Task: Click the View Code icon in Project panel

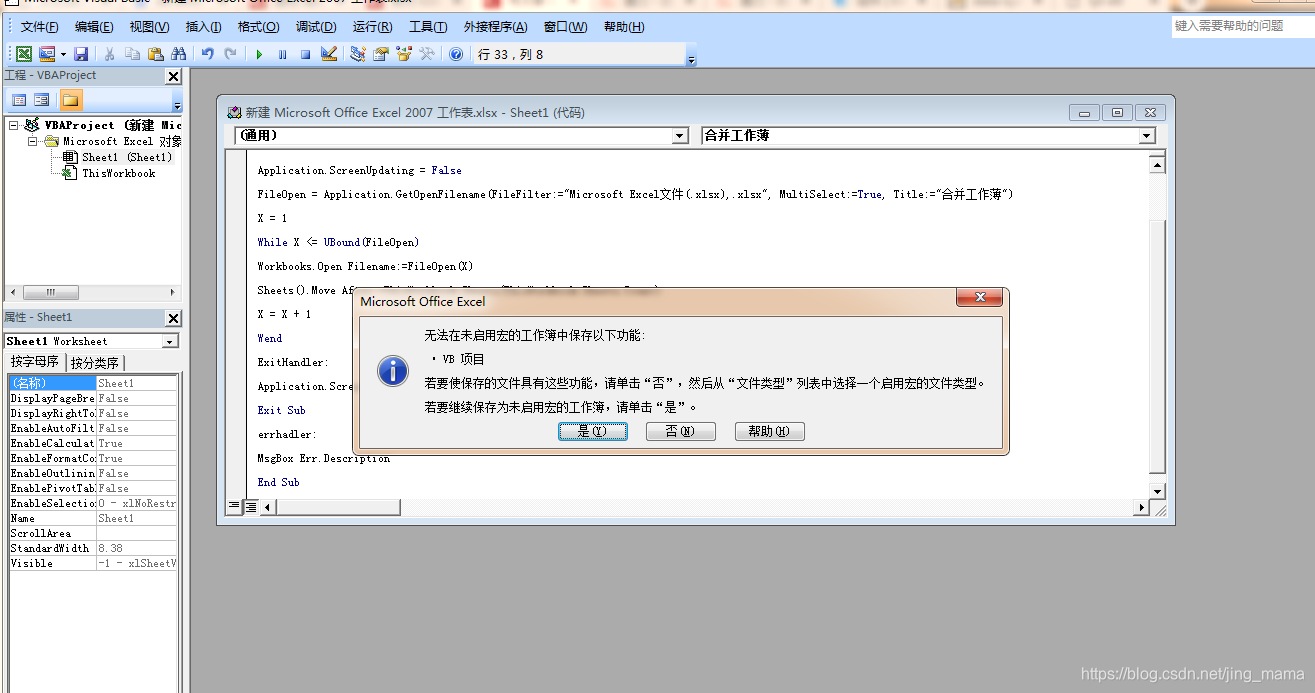Action: [19, 100]
